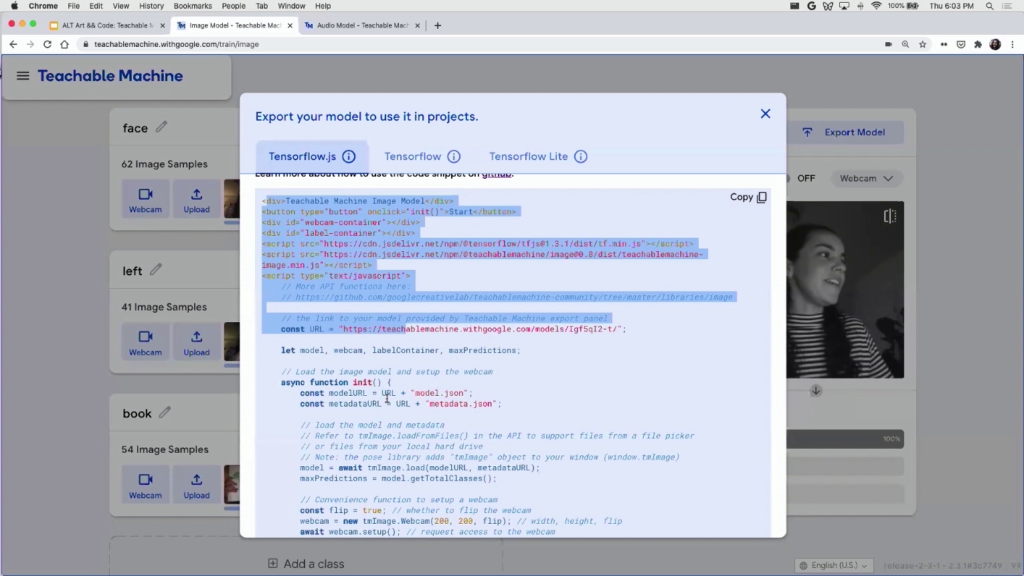This screenshot has width=1024, height=576.
Task: Click the "maxPredictions = model.getTotalClasses()" line
Action: (x=398, y=479)
